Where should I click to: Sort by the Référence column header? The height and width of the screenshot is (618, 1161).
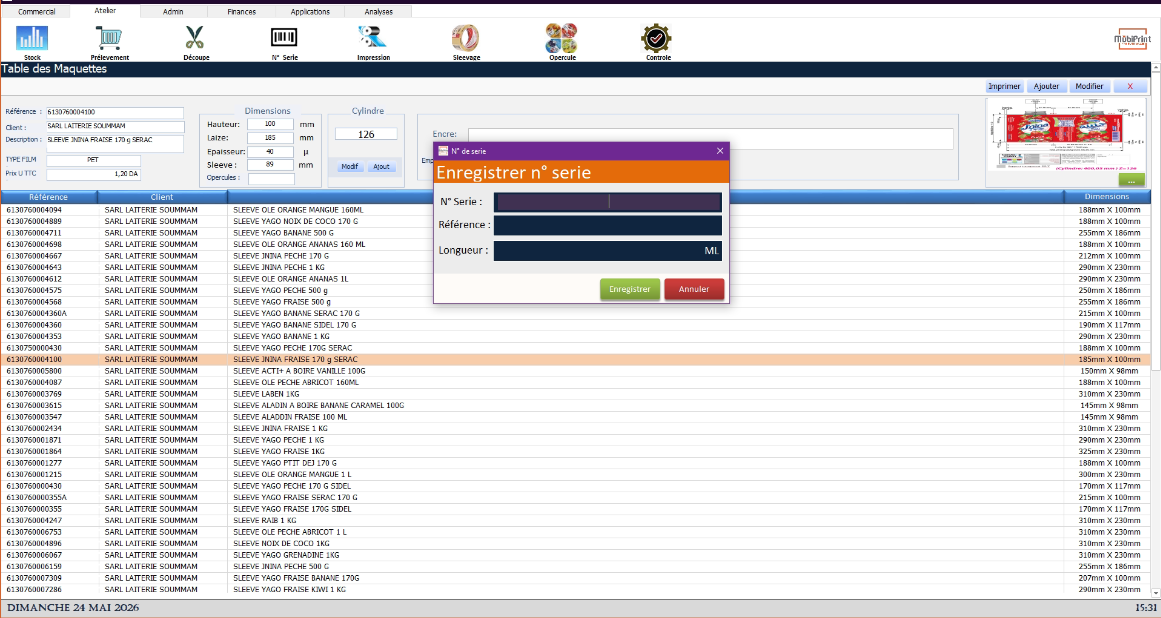49,197
